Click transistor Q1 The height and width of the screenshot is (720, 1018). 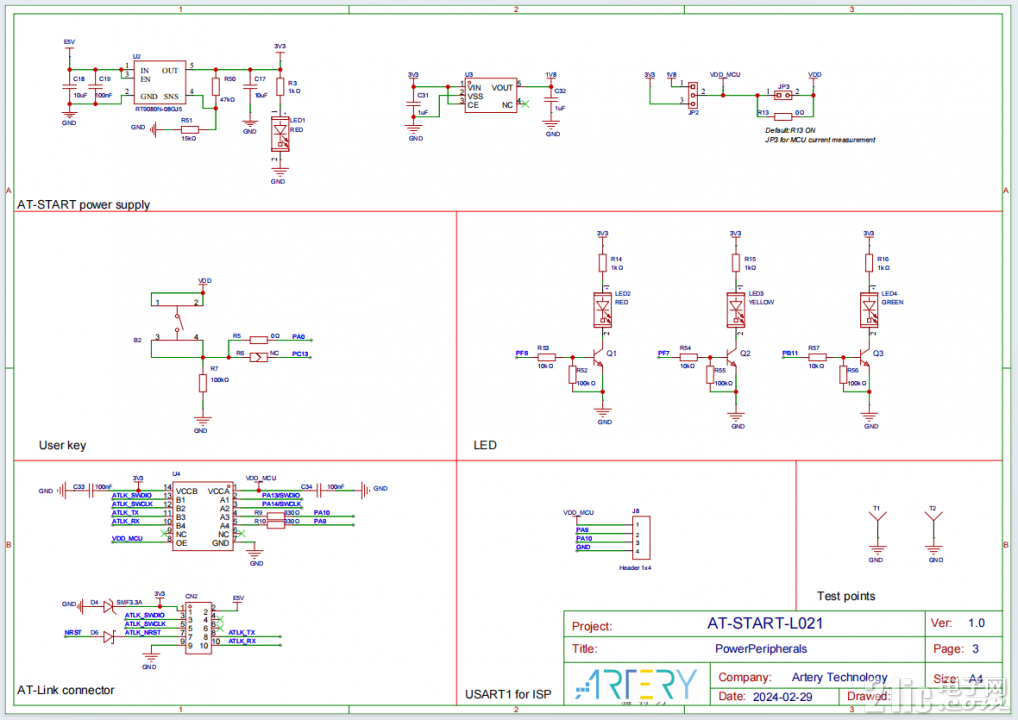(598, 358)
